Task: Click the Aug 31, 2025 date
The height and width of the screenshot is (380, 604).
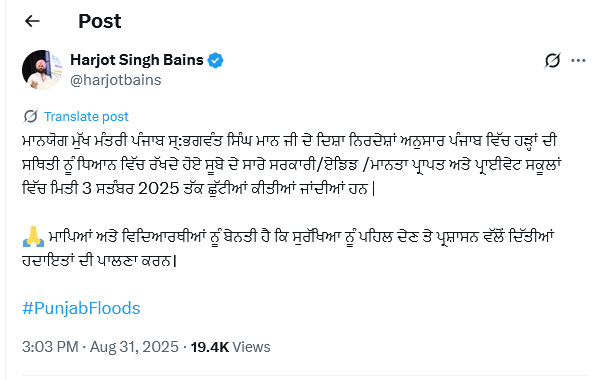Action: [x=134, y=347]
